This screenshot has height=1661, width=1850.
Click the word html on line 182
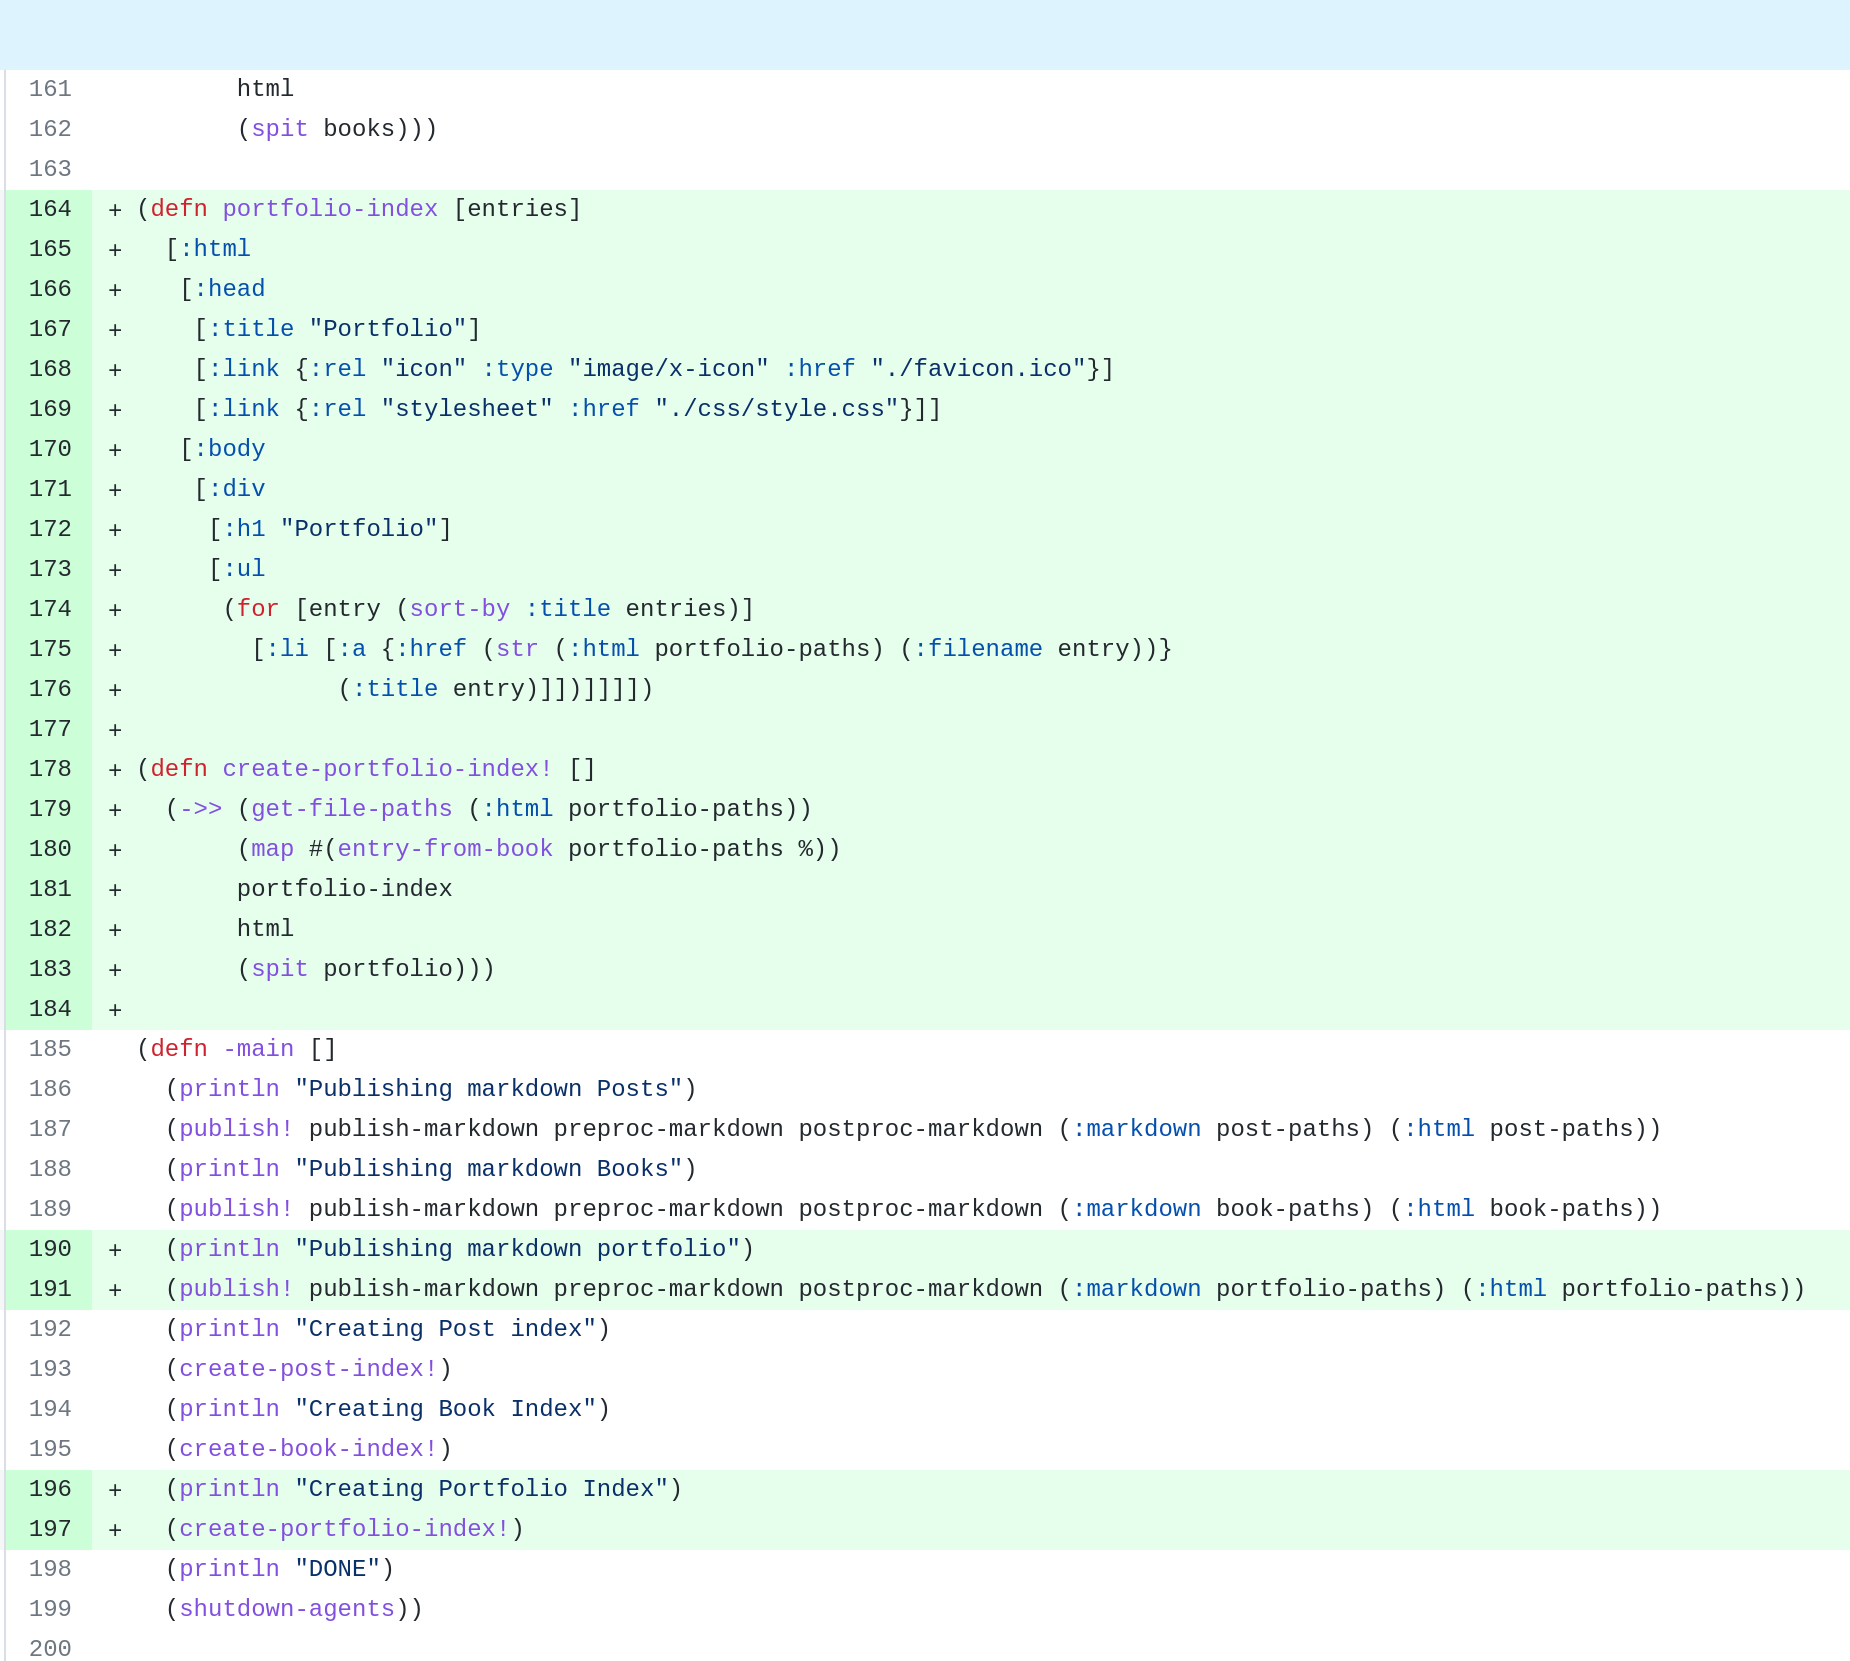266,929
